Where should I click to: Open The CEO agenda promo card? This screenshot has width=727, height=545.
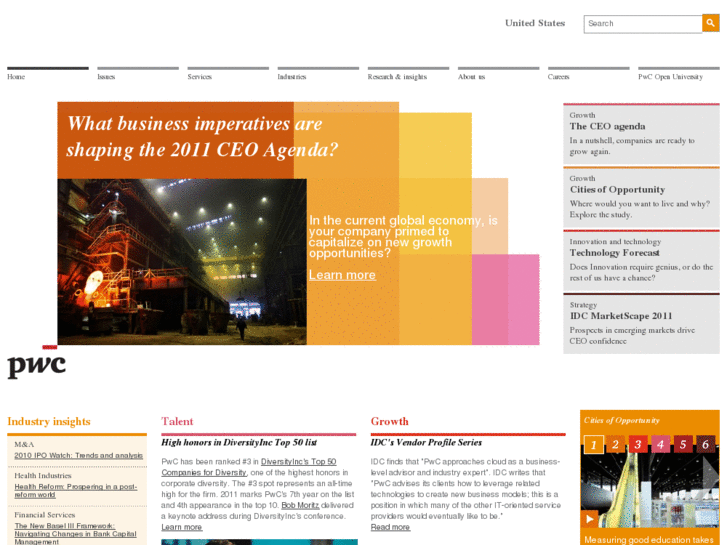pos(641,135)
